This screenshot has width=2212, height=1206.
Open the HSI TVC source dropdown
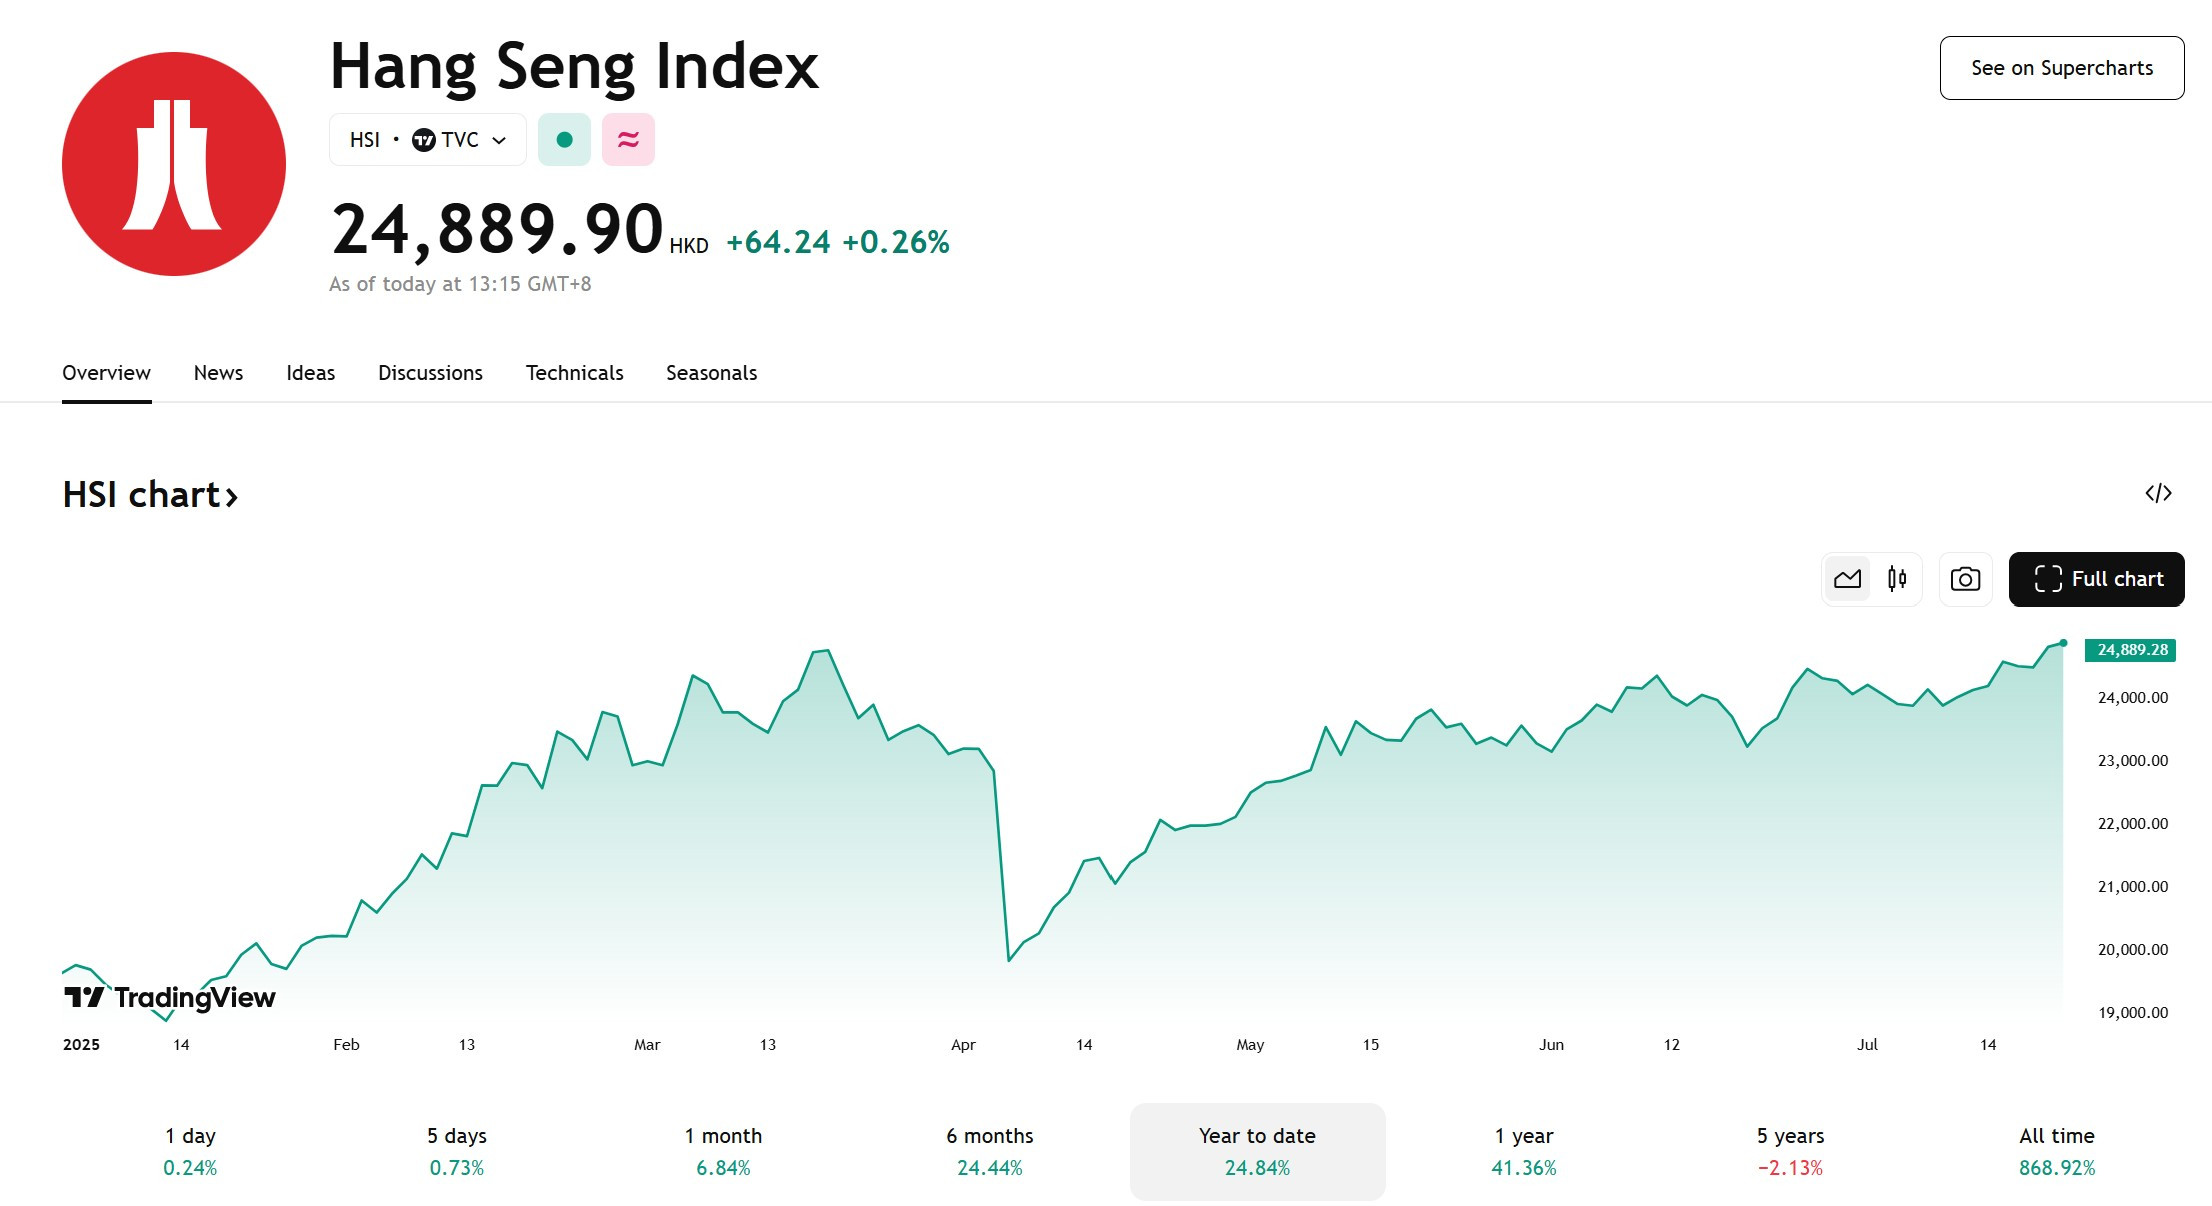point(428,140)
